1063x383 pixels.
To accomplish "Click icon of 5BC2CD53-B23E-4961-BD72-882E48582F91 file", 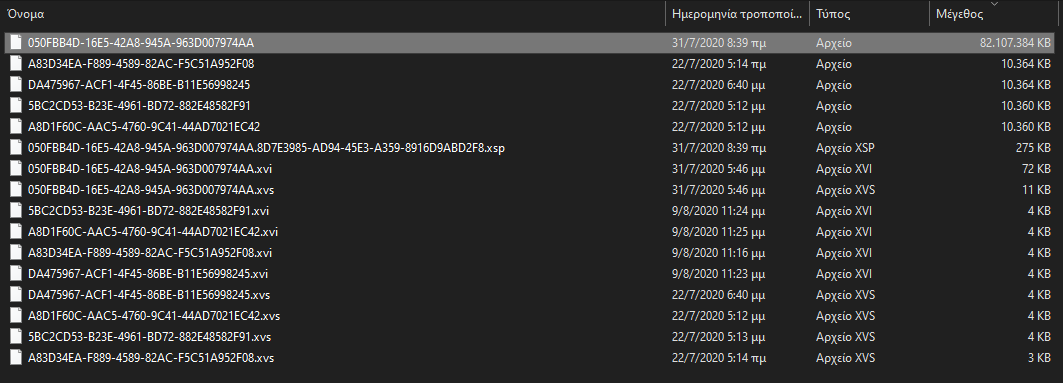I will pos(16,106).
